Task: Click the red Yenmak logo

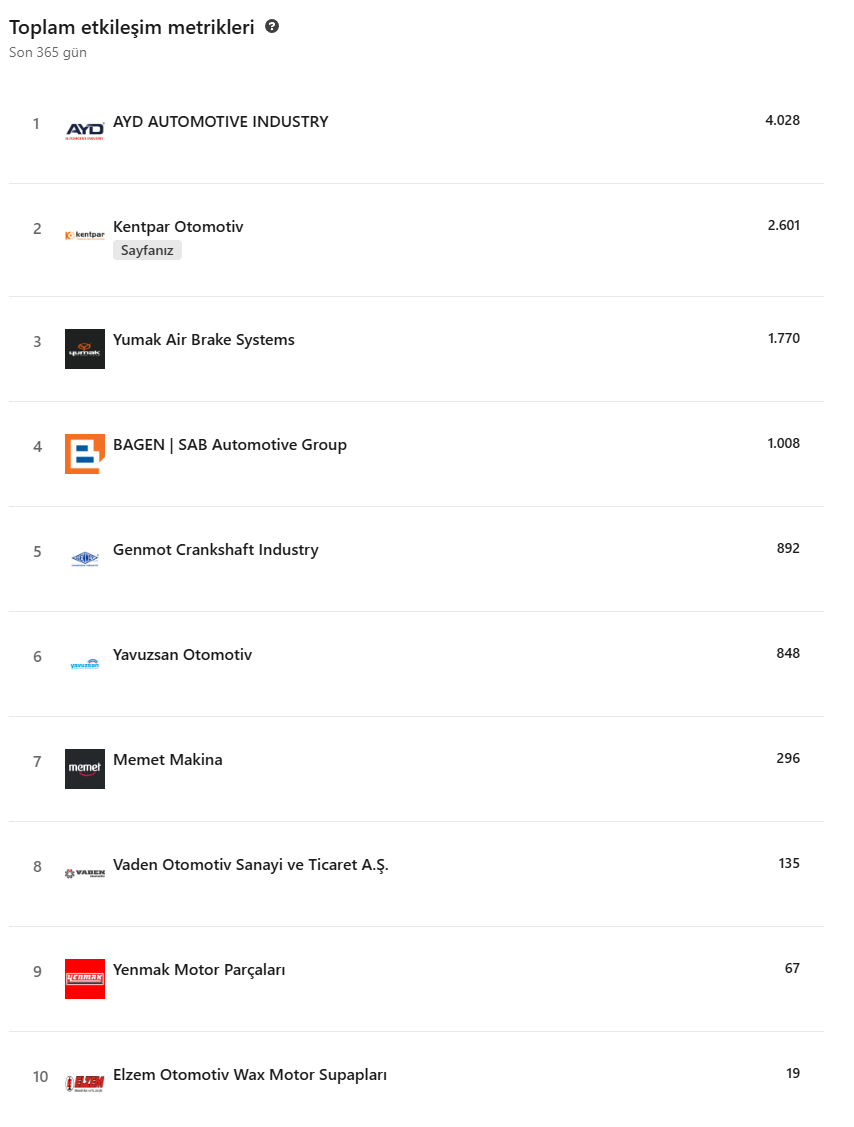Action: point(85,979)
